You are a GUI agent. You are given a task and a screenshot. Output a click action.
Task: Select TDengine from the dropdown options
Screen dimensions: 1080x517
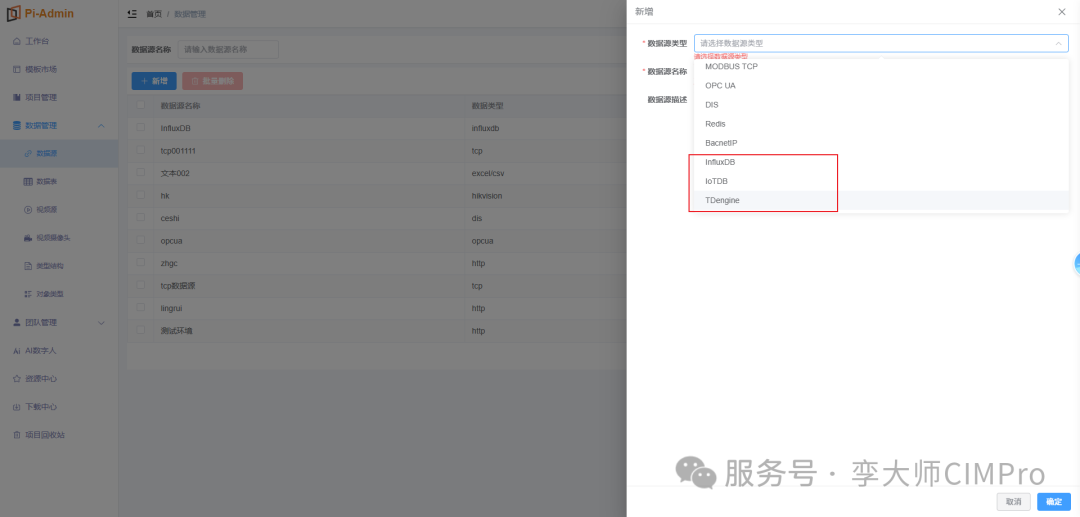[x=881, y=200]
